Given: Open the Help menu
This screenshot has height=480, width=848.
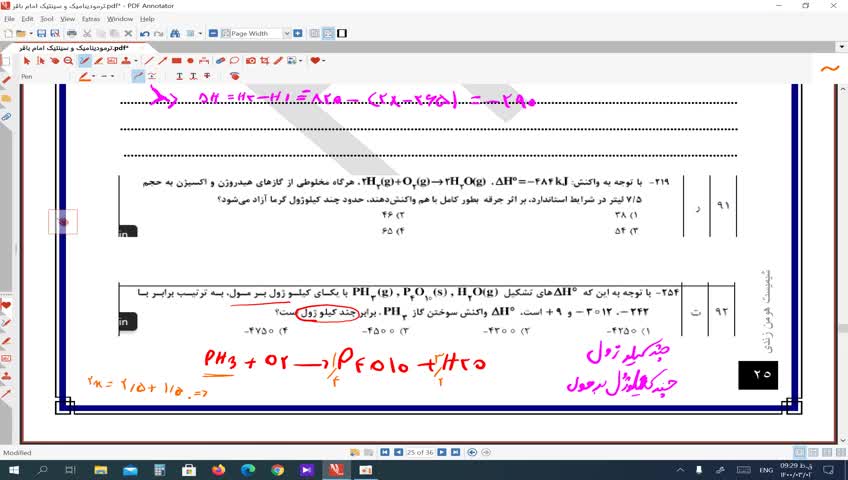Looking at the screenshot, I should tap(147, 19).
